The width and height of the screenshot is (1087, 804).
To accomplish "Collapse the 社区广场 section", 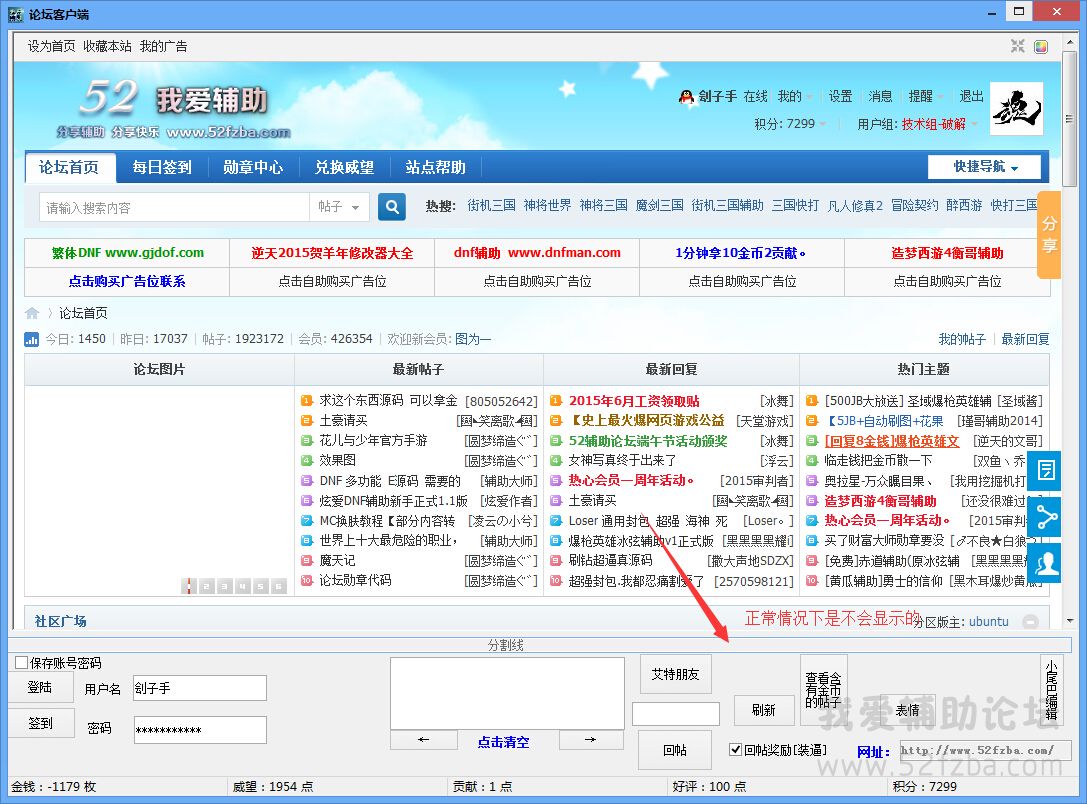I will coord(1030,621).
